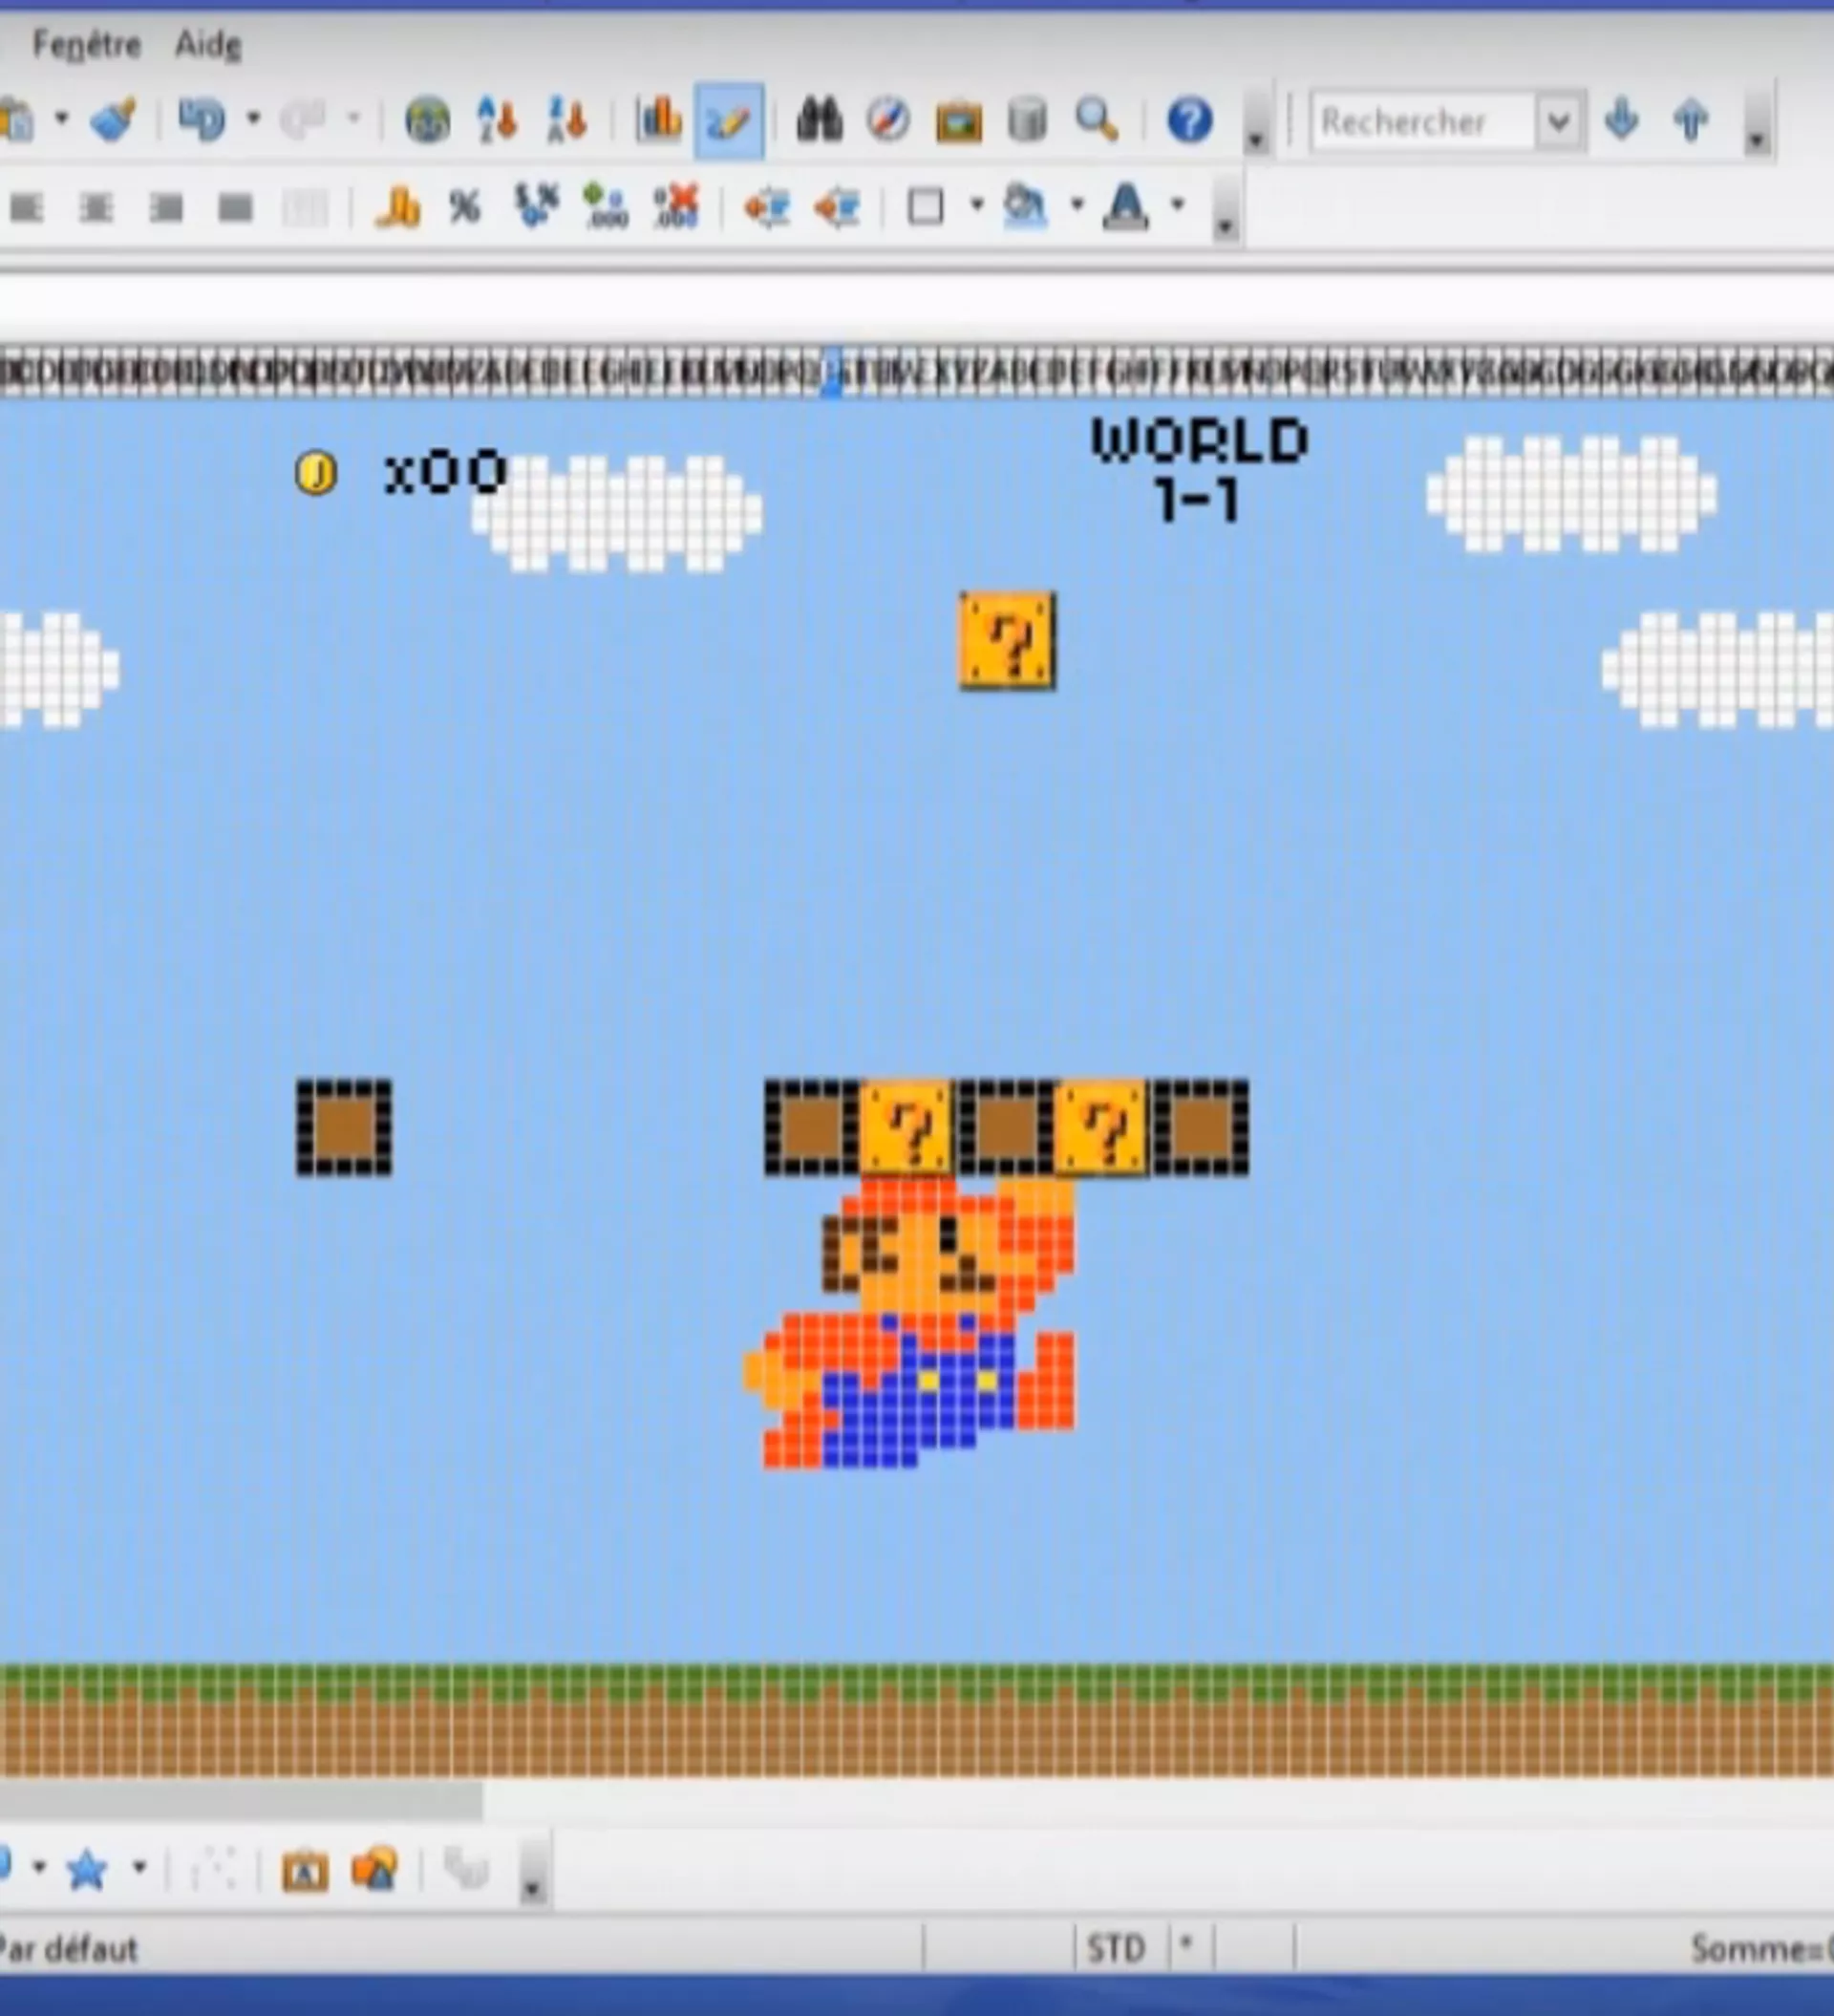Delete a decimal place
This screenshot has height=2016, width=1834.
click(x=676, y=206)
